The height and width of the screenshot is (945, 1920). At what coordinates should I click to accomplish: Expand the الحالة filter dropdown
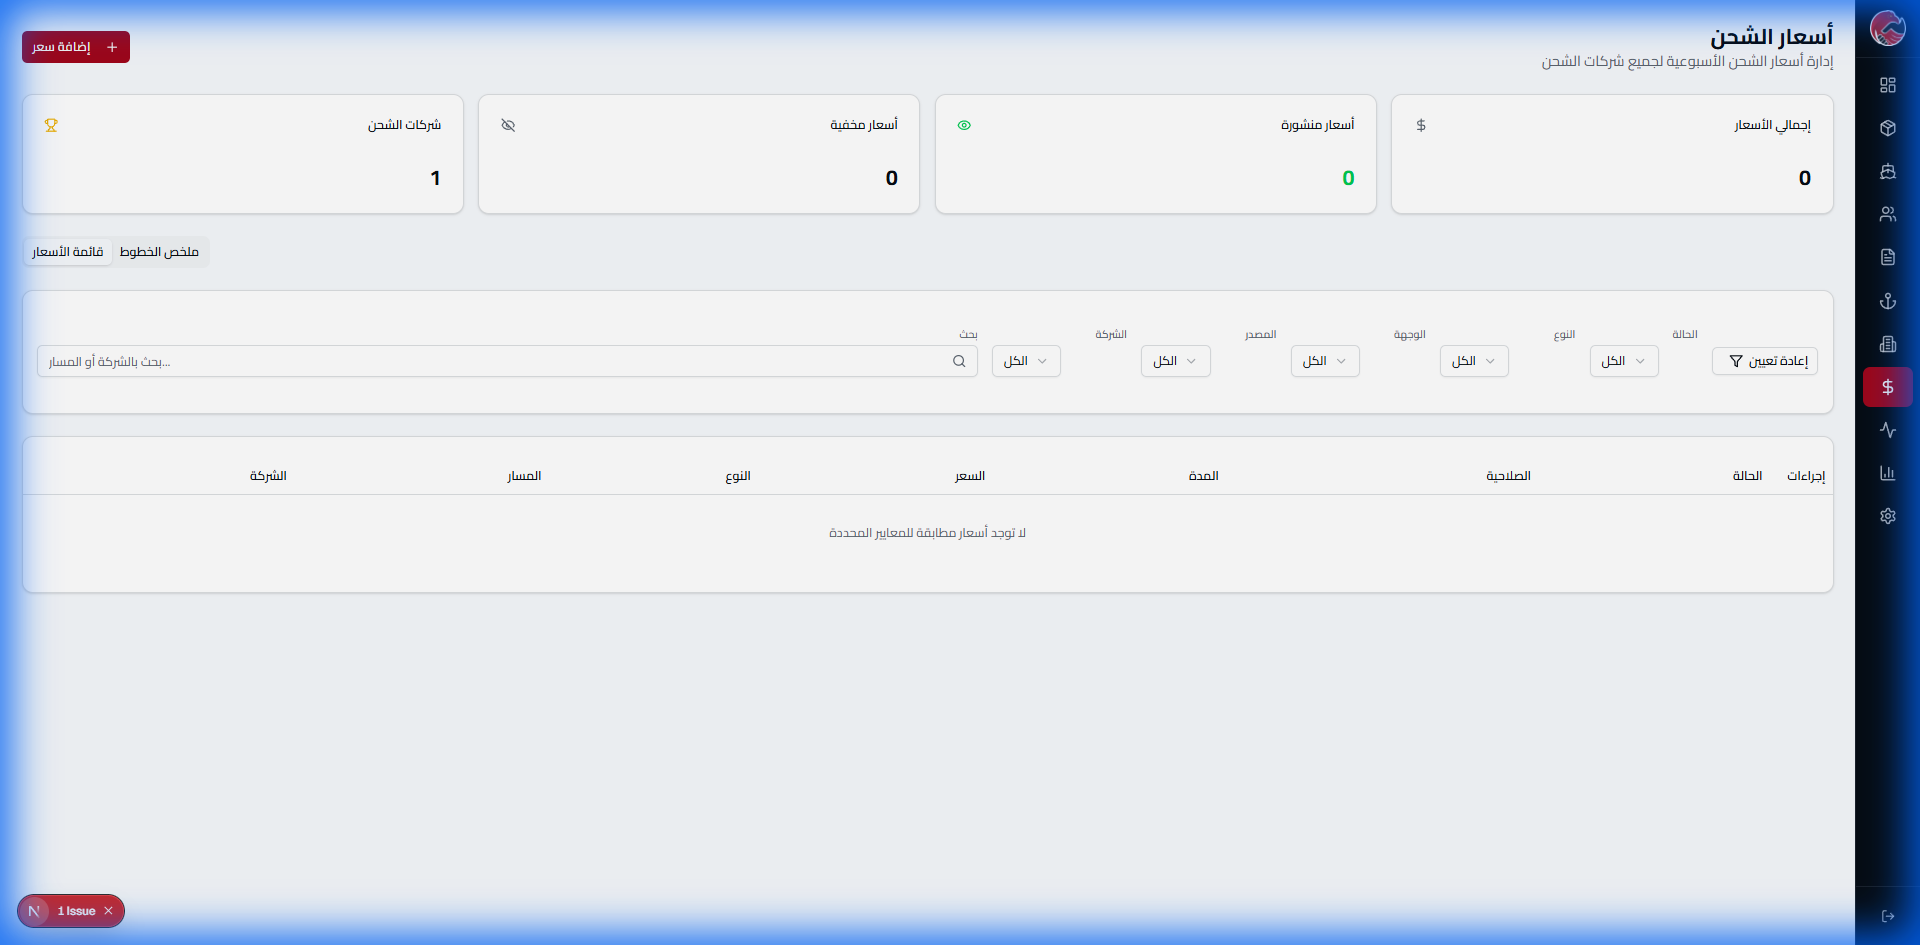[x=1623, y=361]
